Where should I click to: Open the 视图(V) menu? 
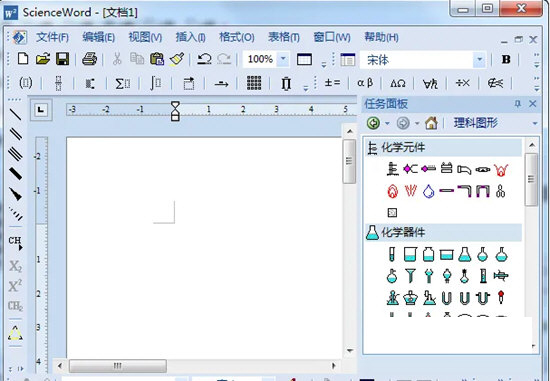coord(145,37)
